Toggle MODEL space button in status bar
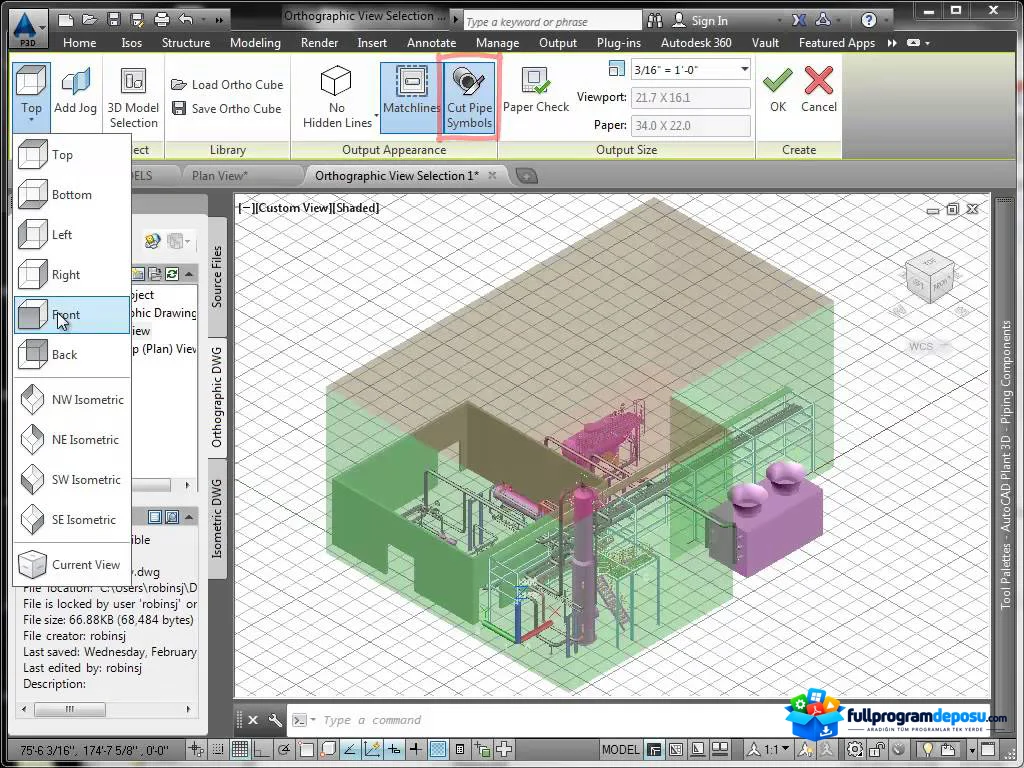 click(620, 749)
